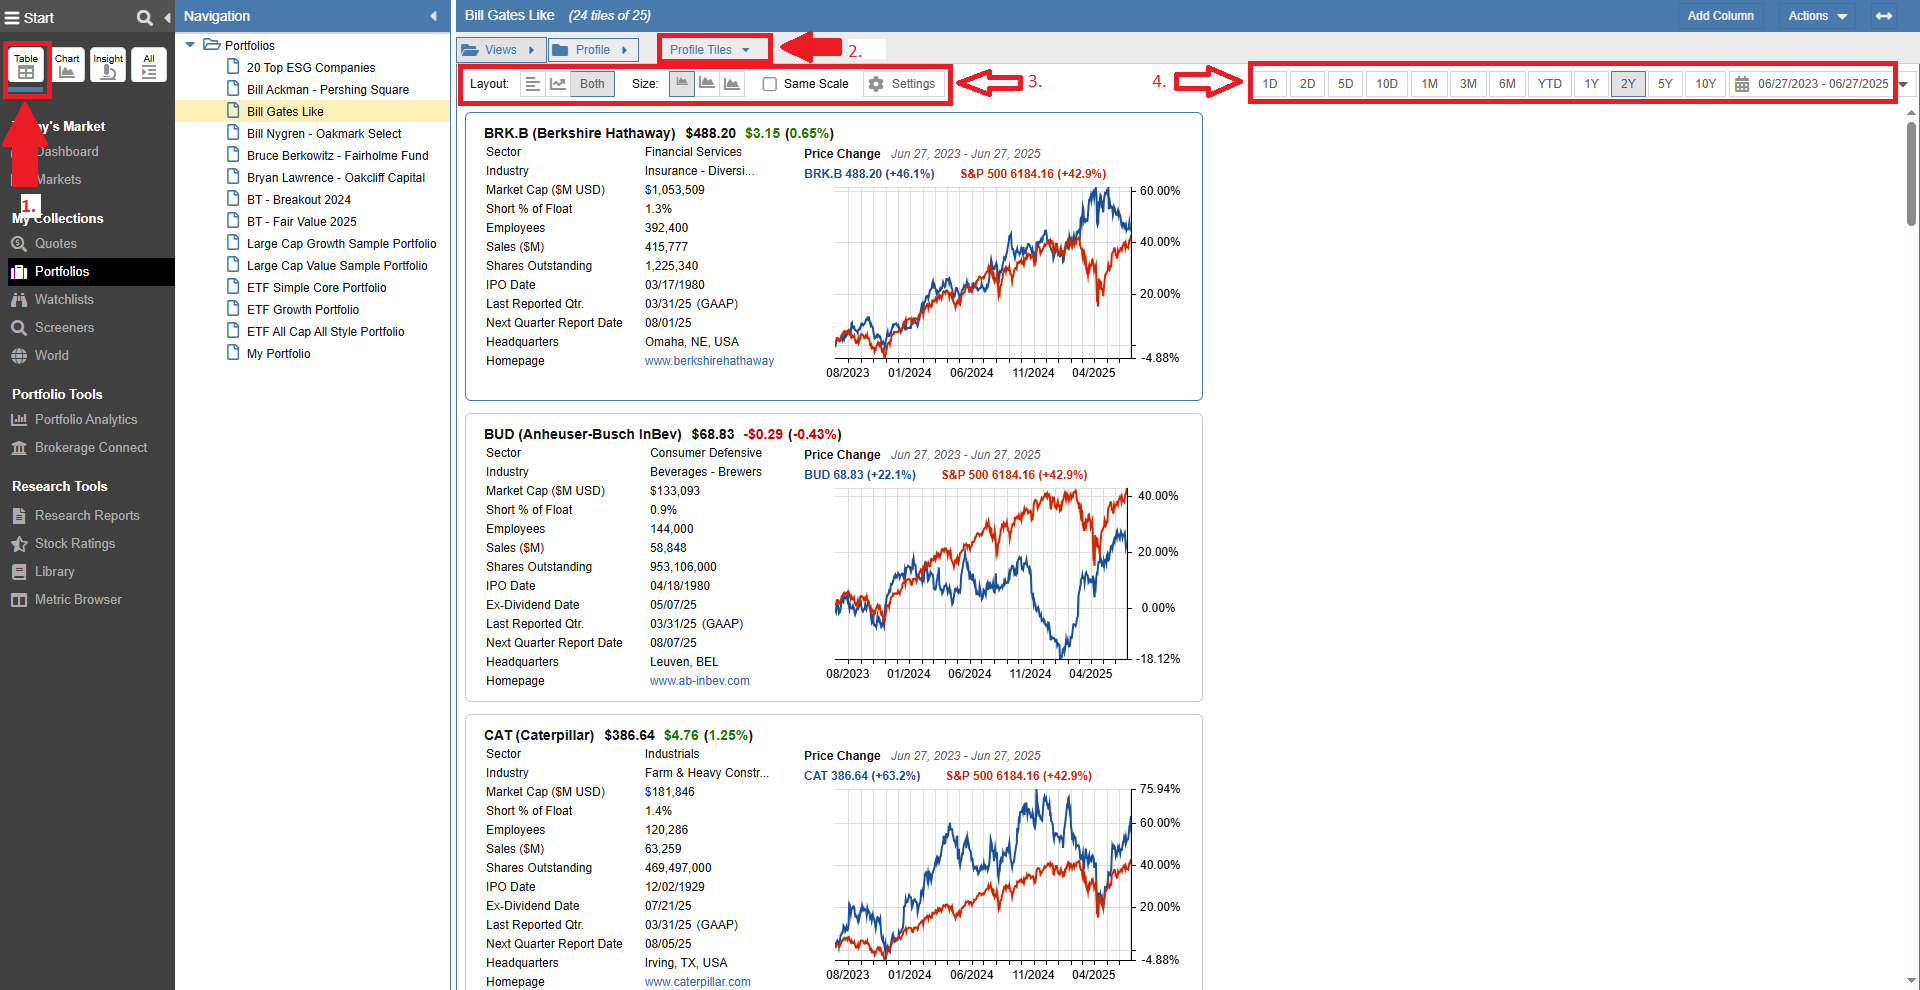Set the date range to 6M

1507,84
